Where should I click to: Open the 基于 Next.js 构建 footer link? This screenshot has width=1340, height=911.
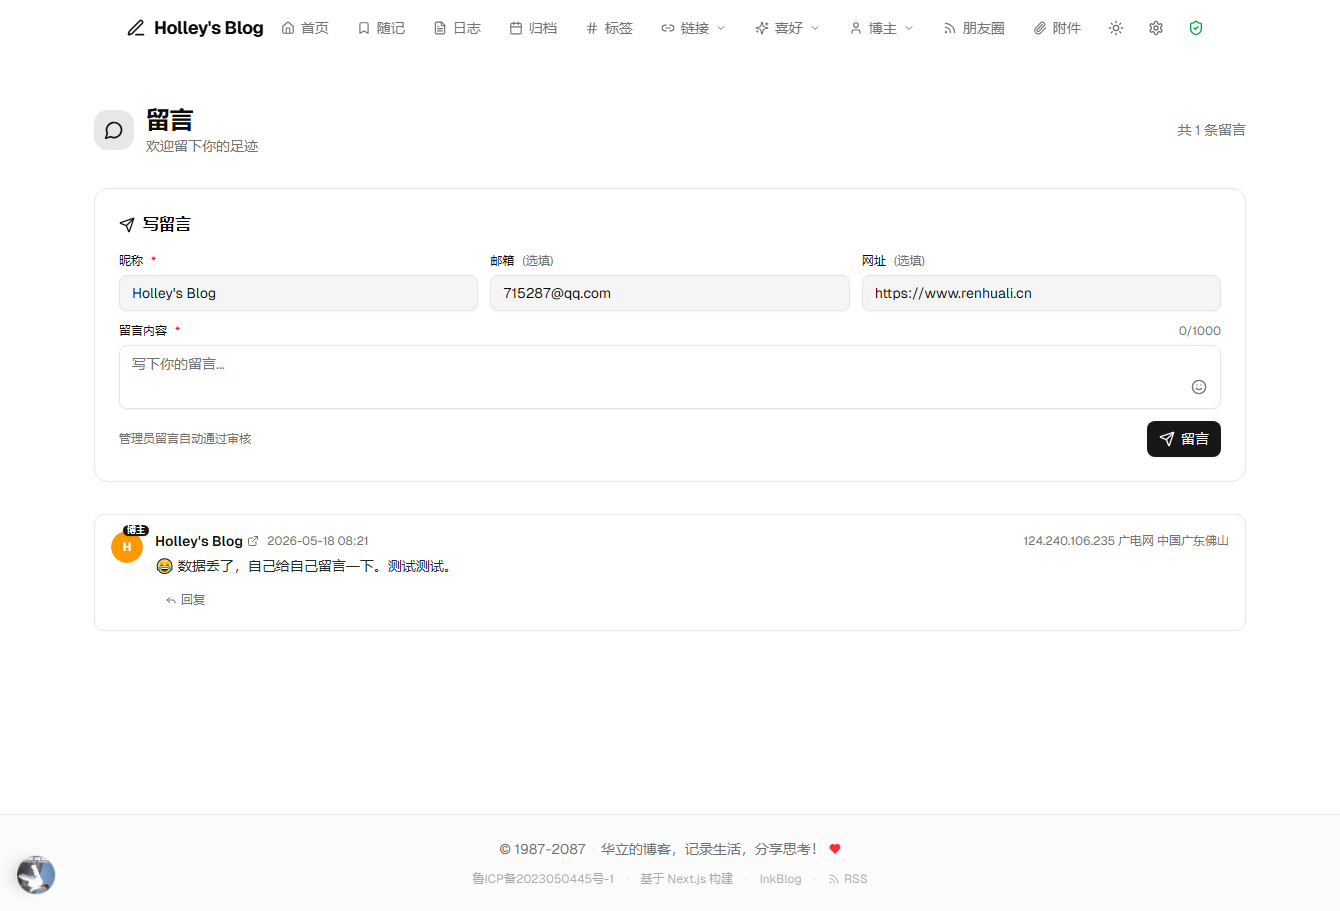pyautogui.click(x=687, y=879)
